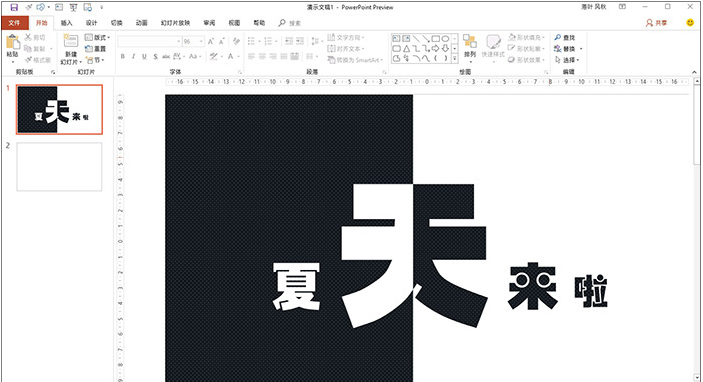Clear all text formatting

[x=236, y=41]
